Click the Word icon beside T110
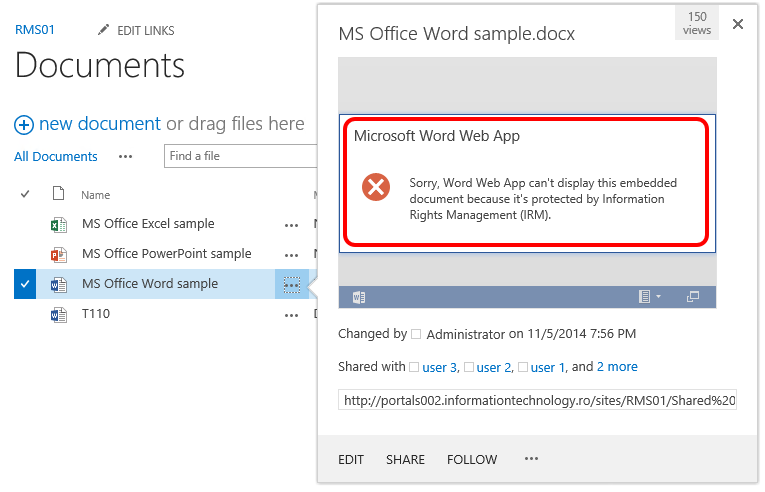The image size is (765, 492). [x=59, y=315]
